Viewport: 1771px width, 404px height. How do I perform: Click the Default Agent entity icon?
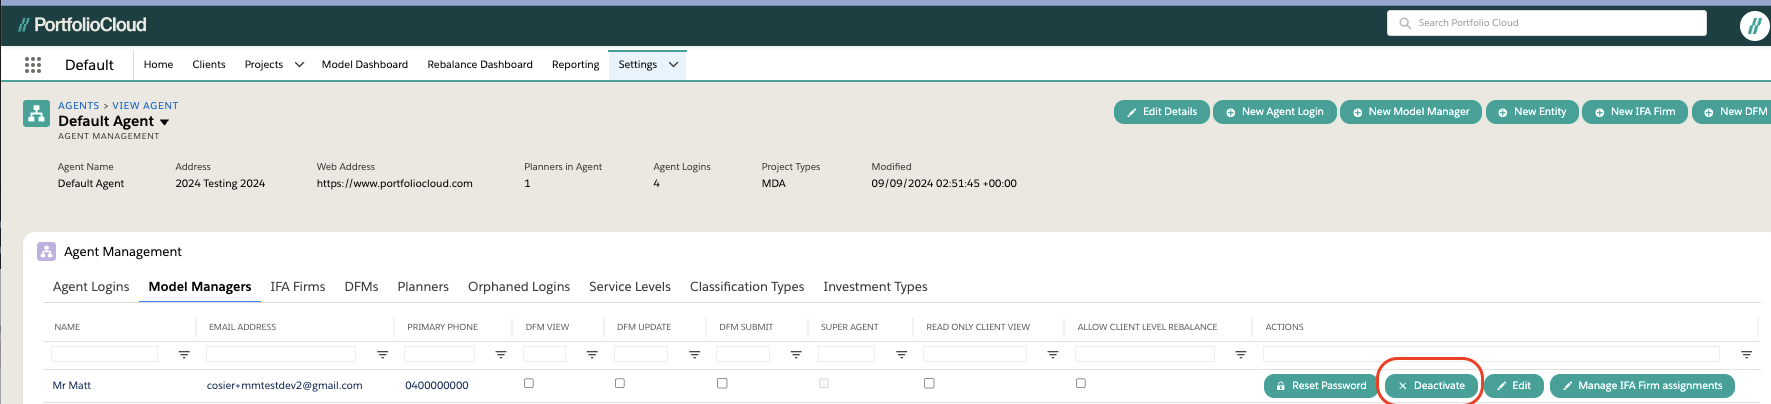point(37,114)
